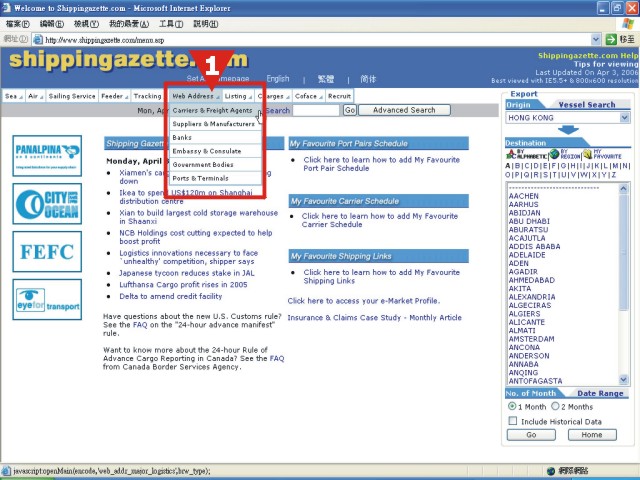
Task: Filter destinations by letter Z
Action: [x=613, y=175]
